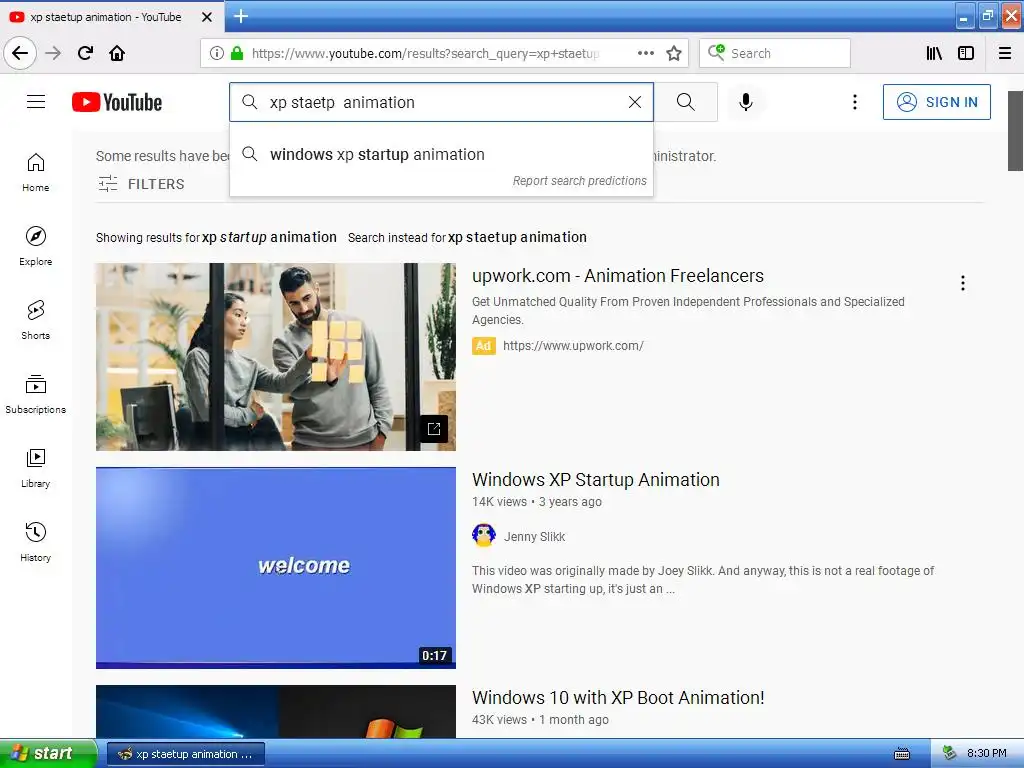Visit https://www.upwork.com/ ad link
The height and width of the screenshot is (768, 1024).
click(x=573, y=345)
